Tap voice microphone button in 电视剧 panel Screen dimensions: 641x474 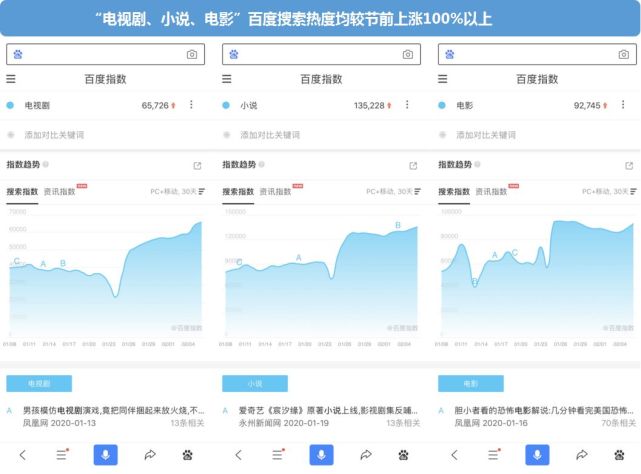tap(105, 455)
